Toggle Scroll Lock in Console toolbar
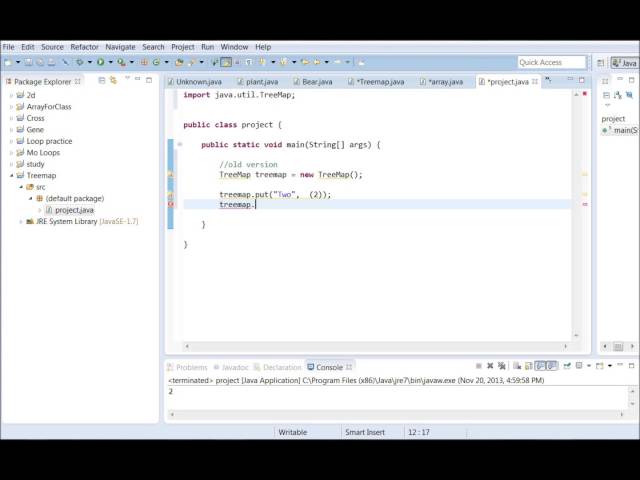Screen dimensions: 640x480 click(529, 366)
